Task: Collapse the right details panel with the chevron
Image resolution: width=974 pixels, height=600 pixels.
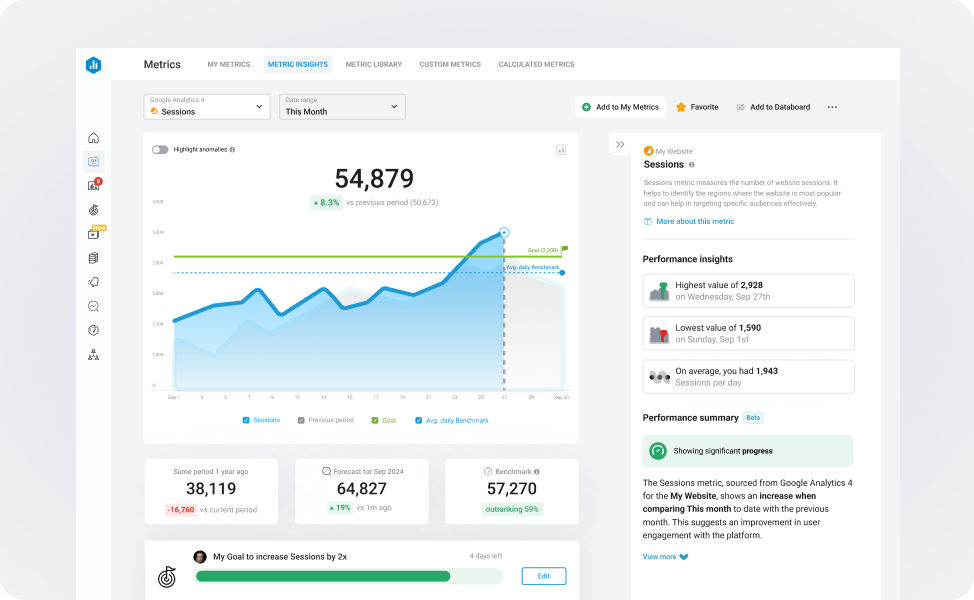Action: click(621, 144)
